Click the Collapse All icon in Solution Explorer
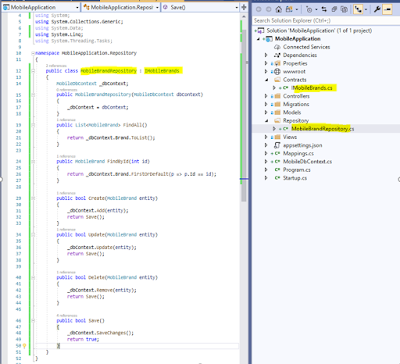The width and height of the screenshot is (400, 364). coord(334,9)
